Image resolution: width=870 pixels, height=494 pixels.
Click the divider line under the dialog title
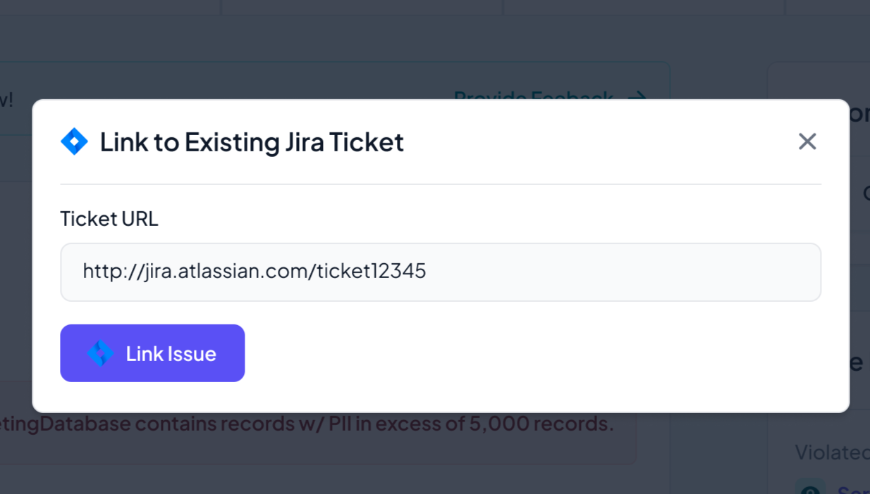tap(440, 184)
